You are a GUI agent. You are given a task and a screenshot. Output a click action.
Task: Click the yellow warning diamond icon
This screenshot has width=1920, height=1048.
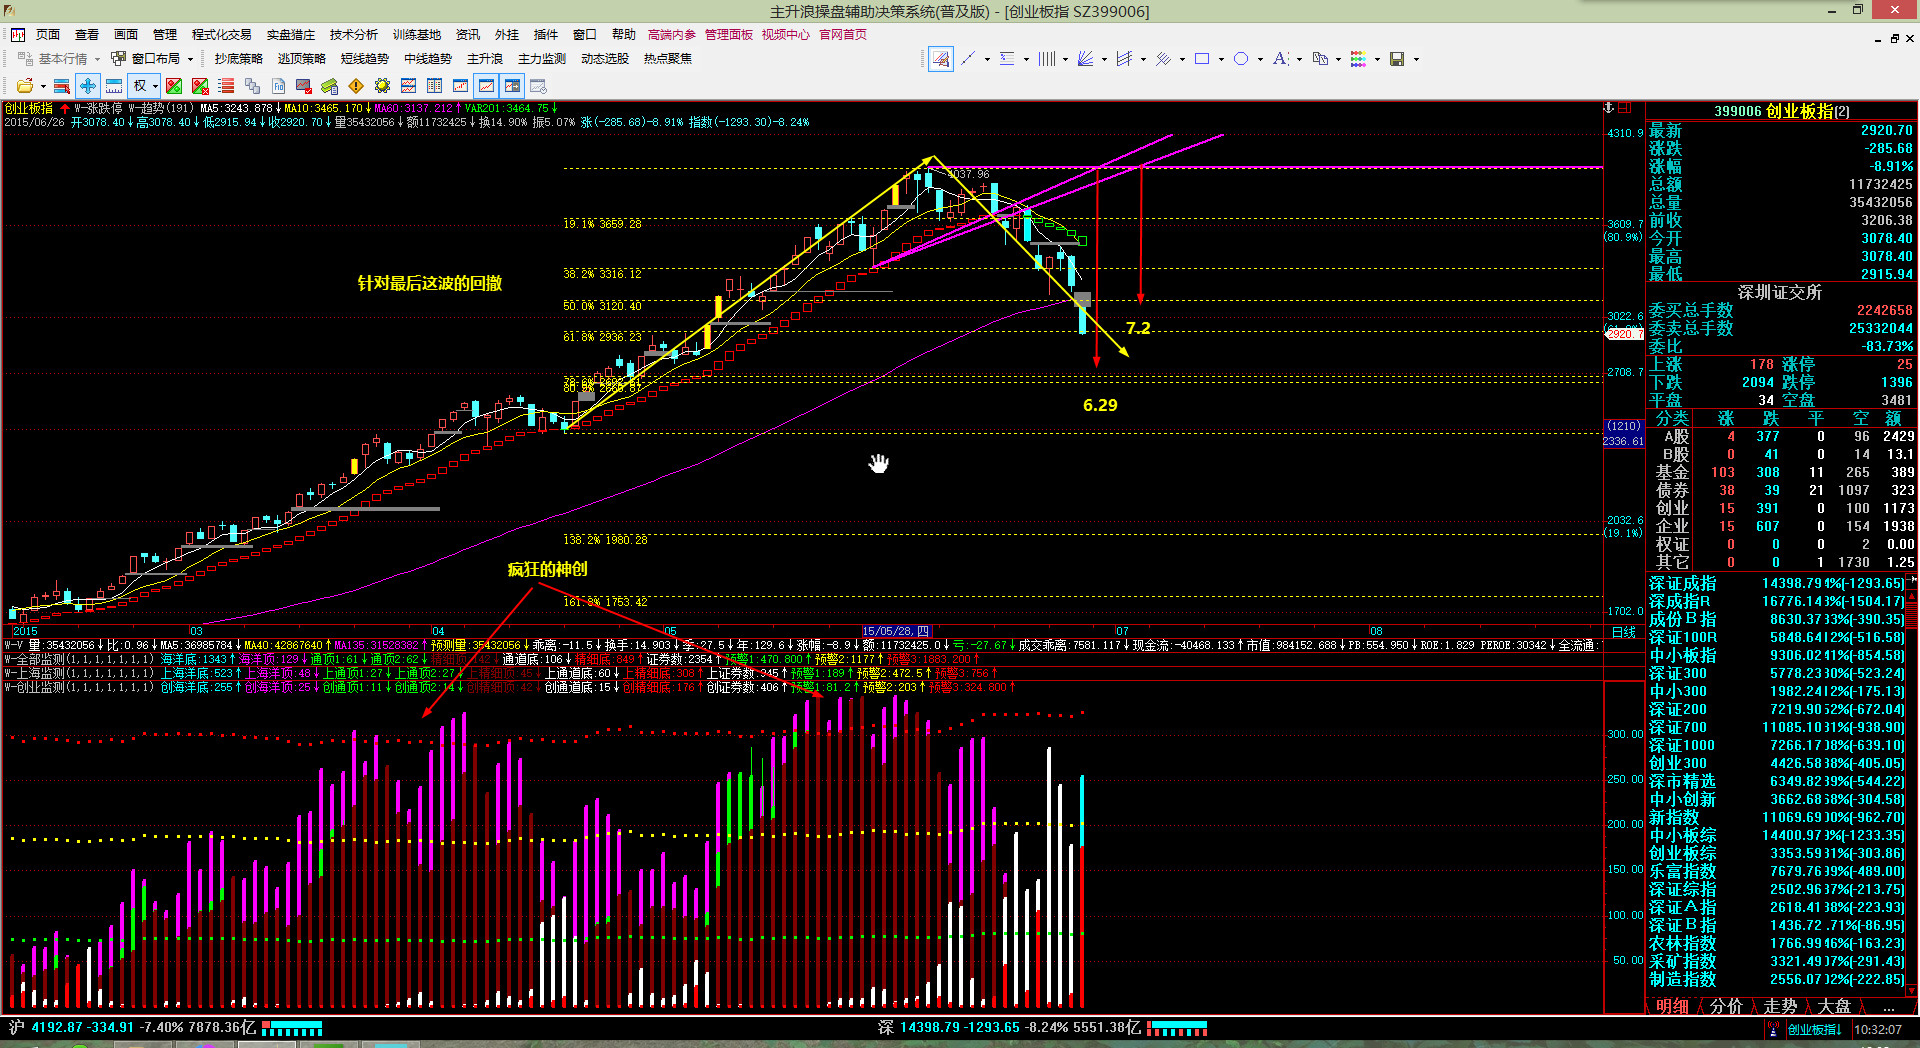tap(356, 86)
